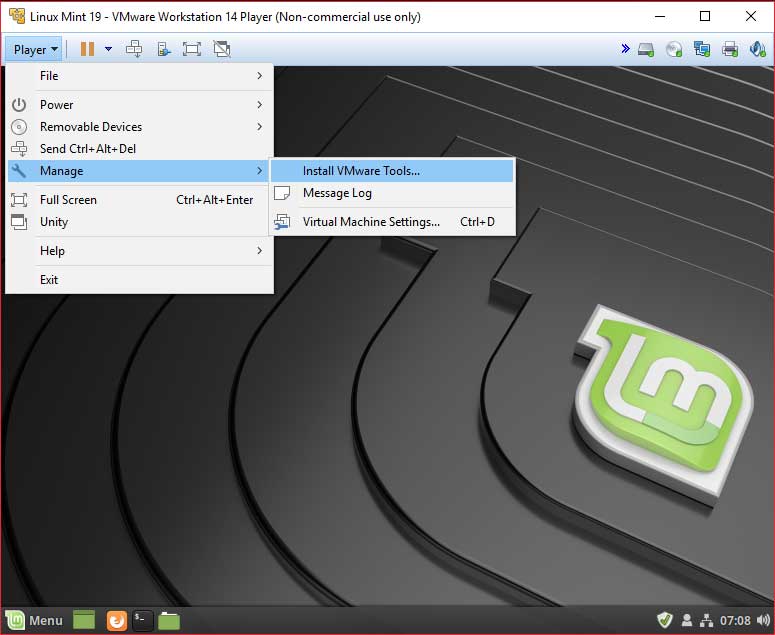This screenshot has width=775, height=635.
Task: Maximize the VMware Player window
Action: (x=705, y=16)
